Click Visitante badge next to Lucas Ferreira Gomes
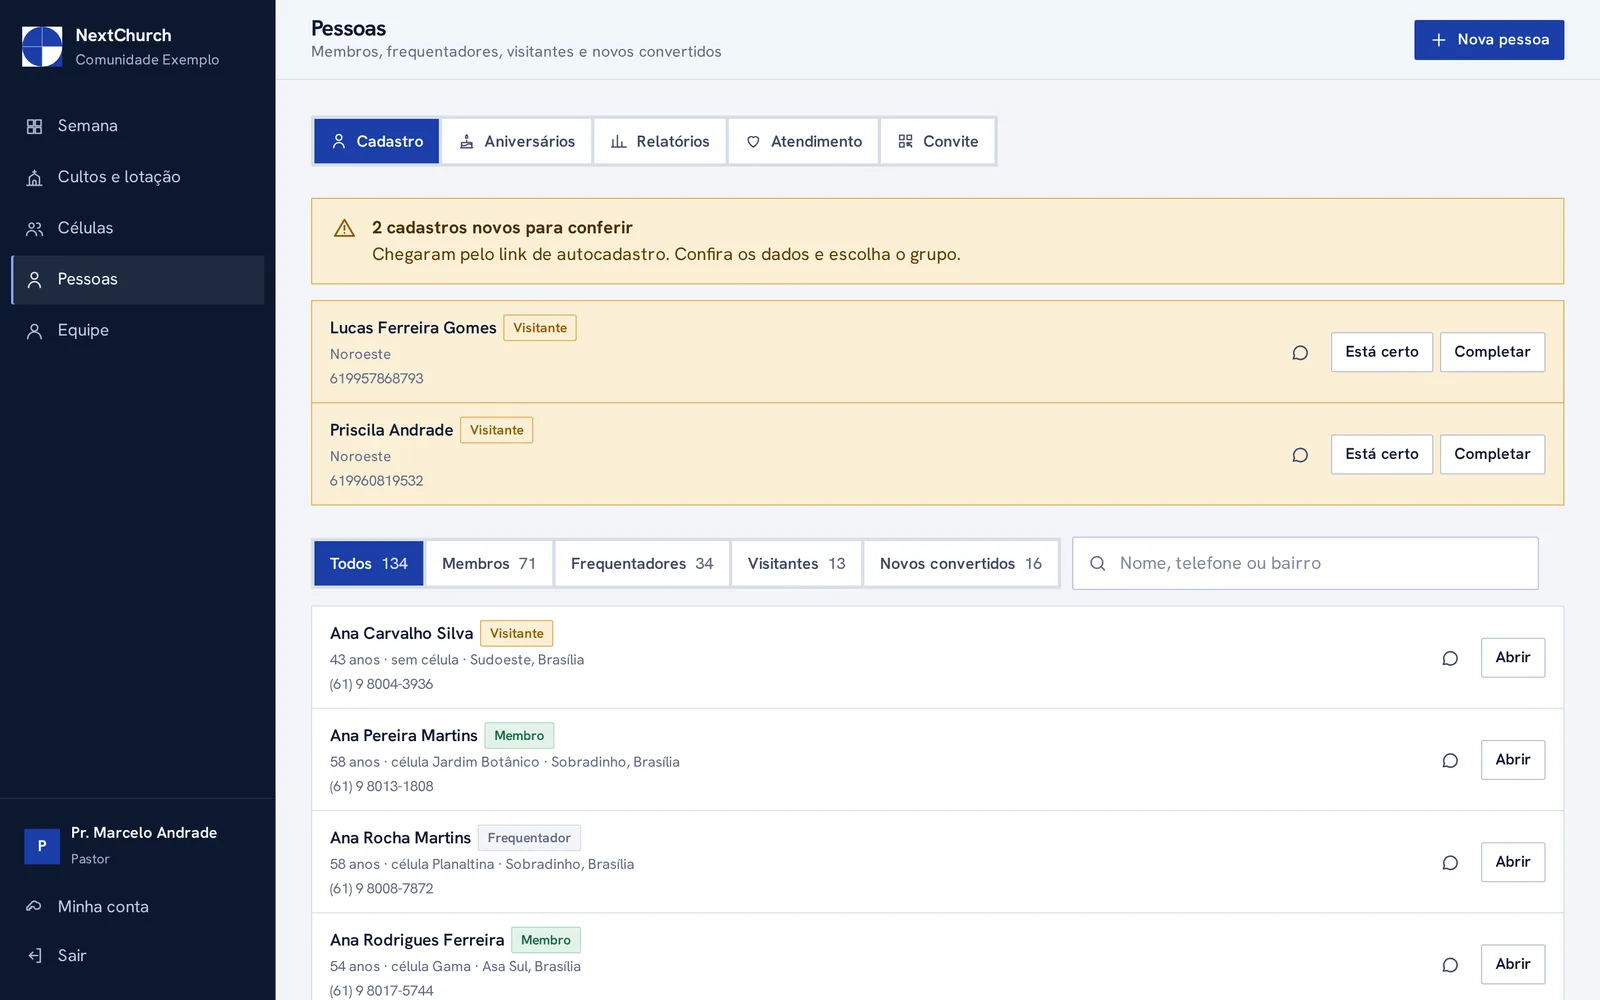Viewport: 1600px width, 1000px height. pos(540,328)
